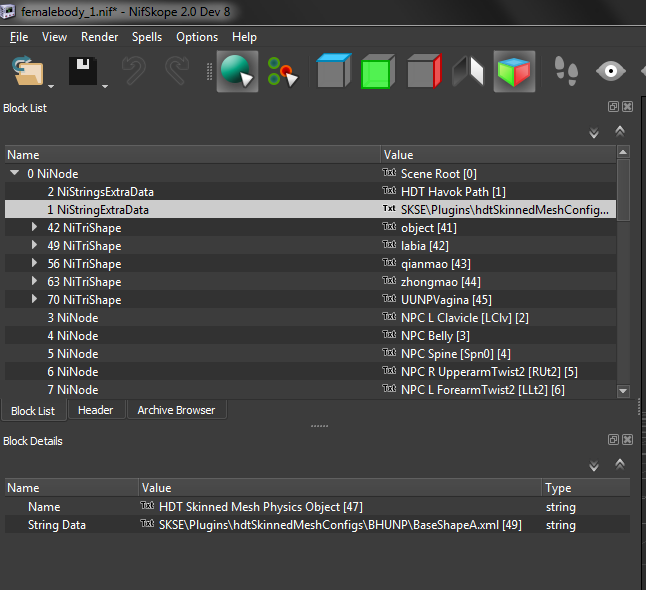The width and height of the screenshot is (646, 590).
Task: Select the 3 NiNode row
Action: click(x=310, y=318)
